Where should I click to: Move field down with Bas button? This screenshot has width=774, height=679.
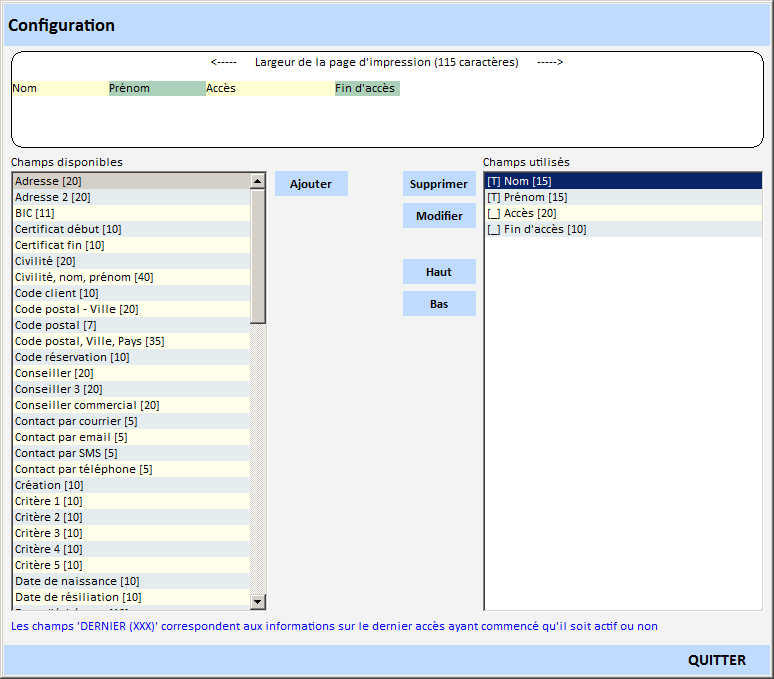(x=439, y=304)
